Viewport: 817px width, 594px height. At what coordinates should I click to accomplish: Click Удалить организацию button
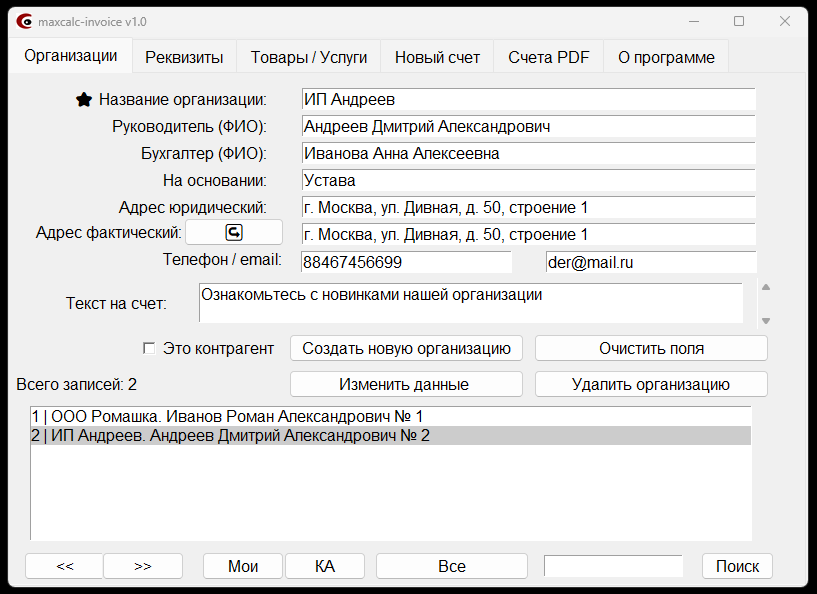651,384
